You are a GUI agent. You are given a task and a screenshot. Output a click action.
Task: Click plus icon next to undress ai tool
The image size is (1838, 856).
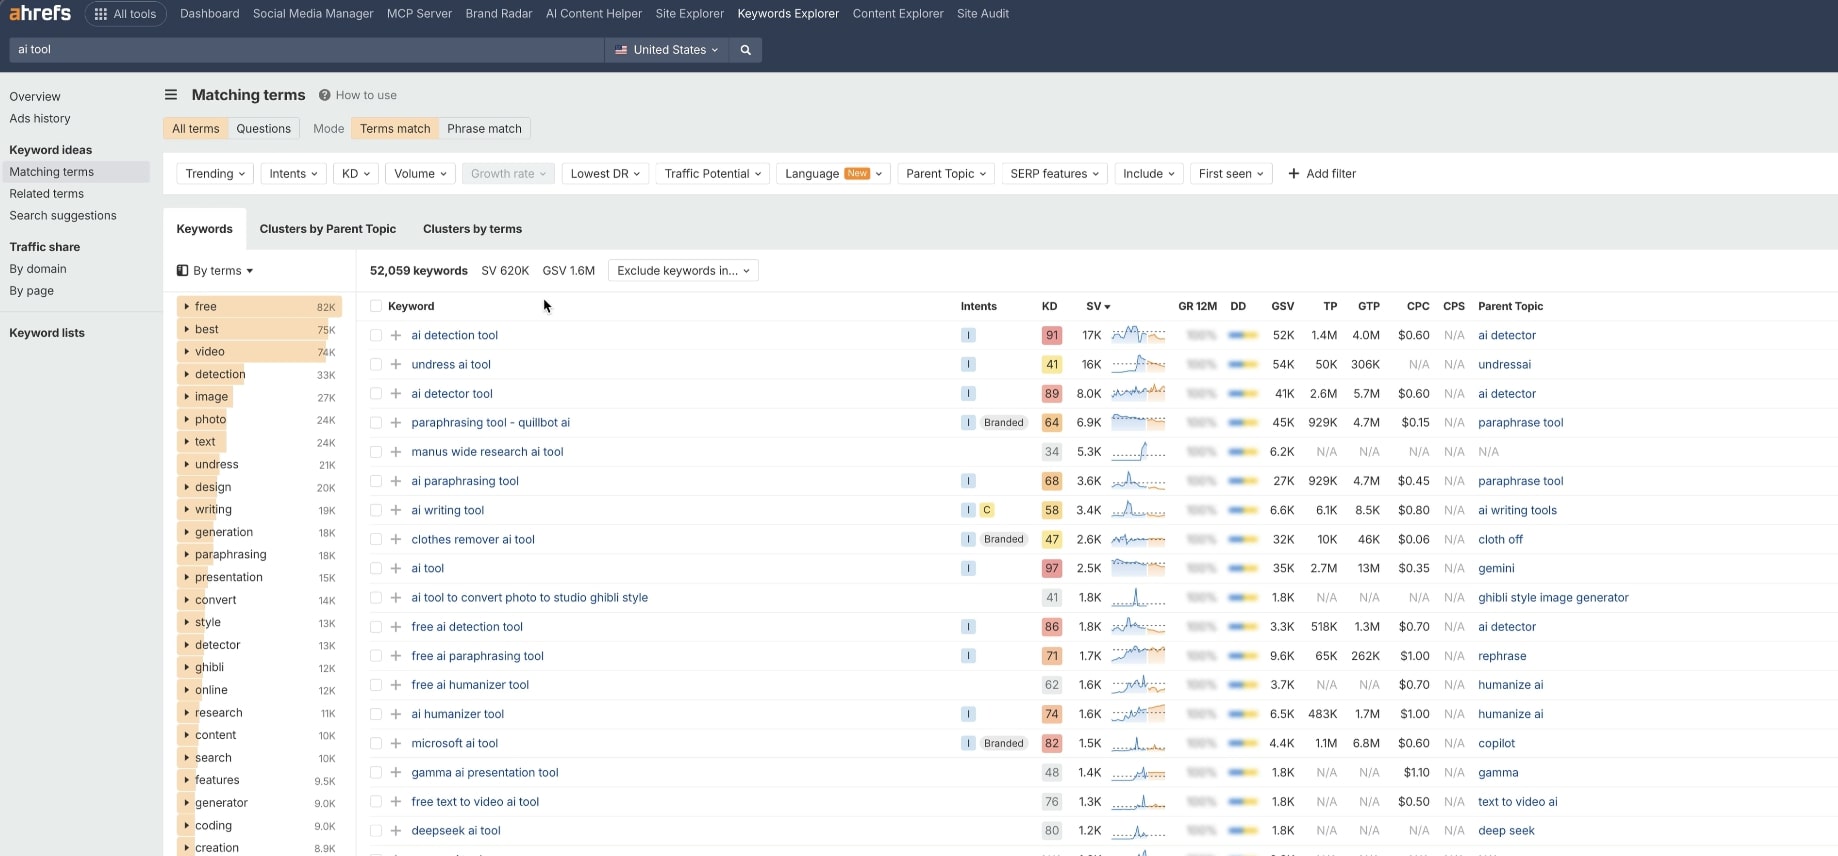tap(396, 365)
